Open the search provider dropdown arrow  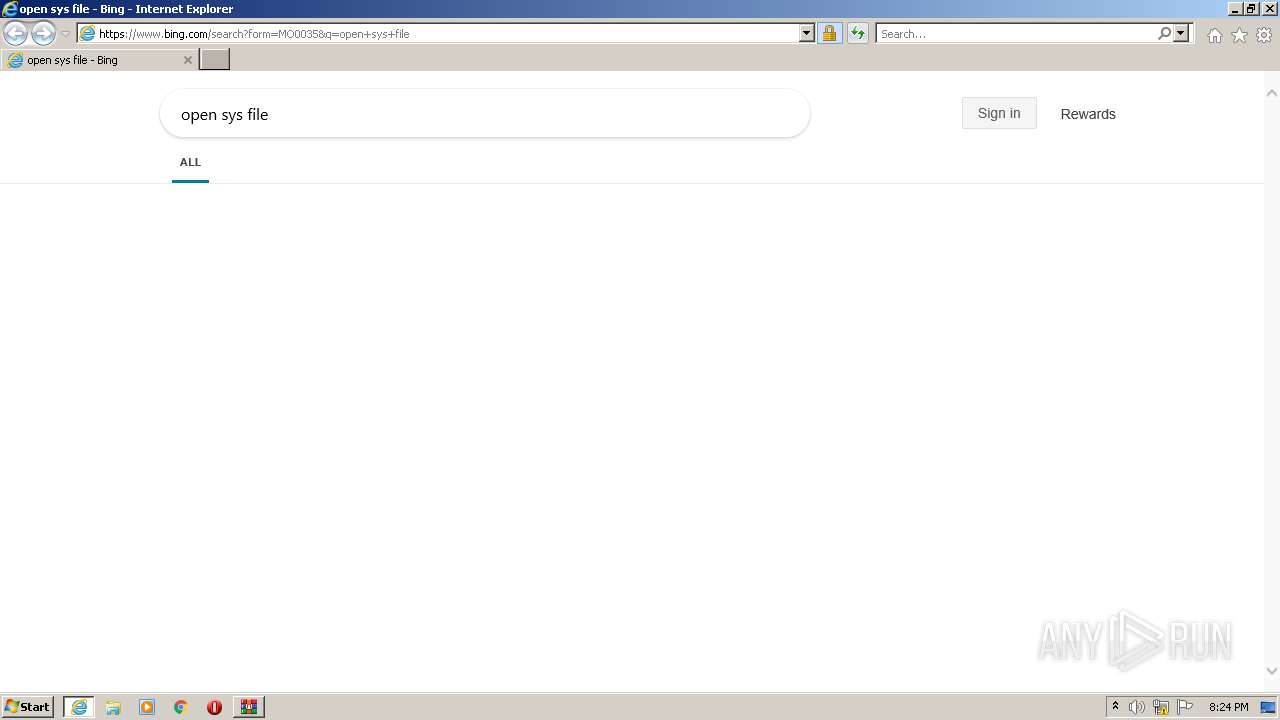point(1181,33)
